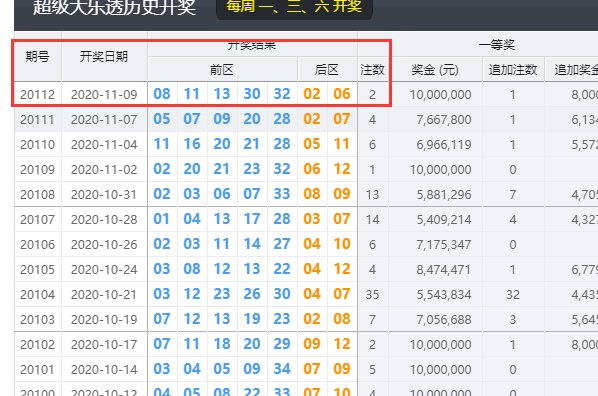Select issue number 20106
The height and width of the screenshot is (396, 598).
[x=37, y=245]
